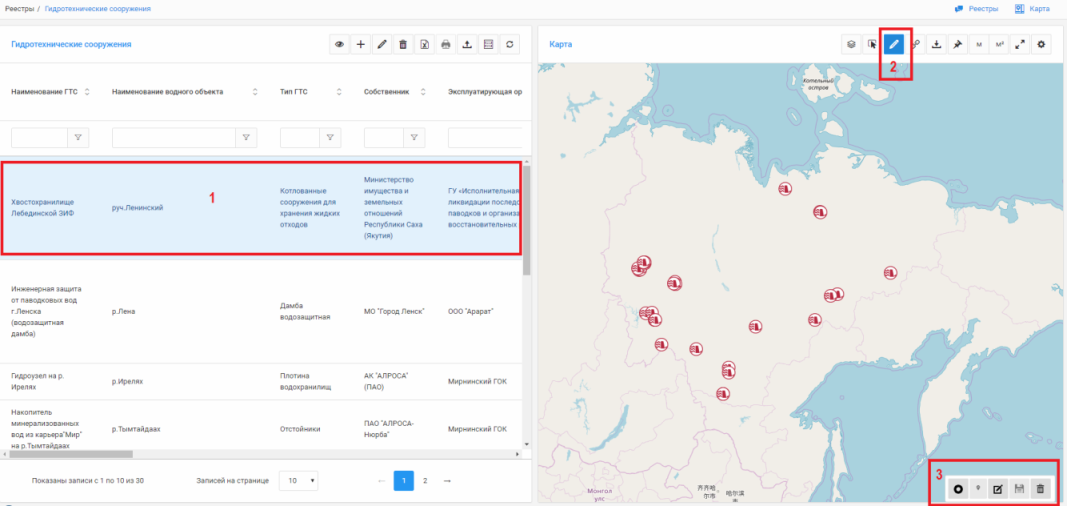Toggle the pin icon in map toolbar
This screenshot has height=506, width=1067.
(958, 44)
